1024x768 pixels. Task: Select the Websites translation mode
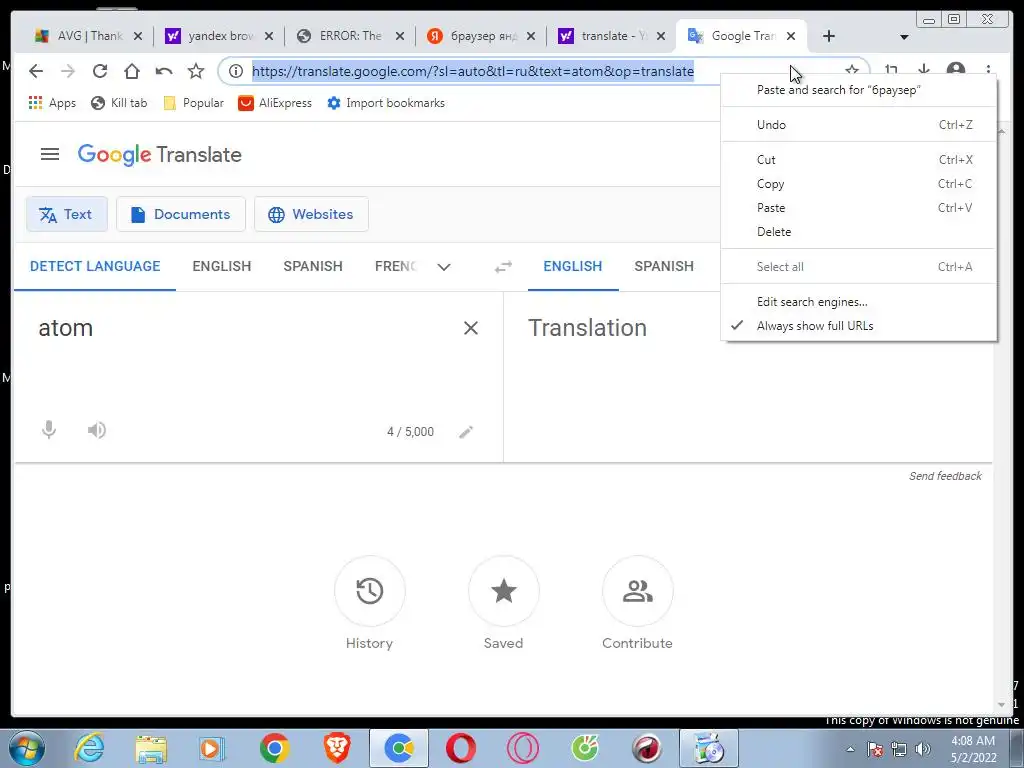tap(312, 214)
